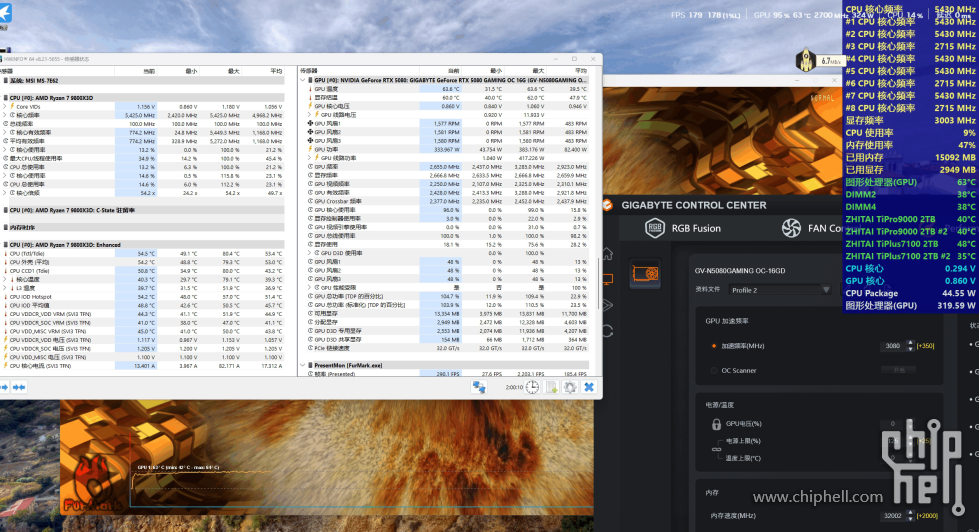Image resolution: width=979 pixels, height=532 pixels.
Task: Click the blue bird icon on the desktop
Action: pos(6,12)
